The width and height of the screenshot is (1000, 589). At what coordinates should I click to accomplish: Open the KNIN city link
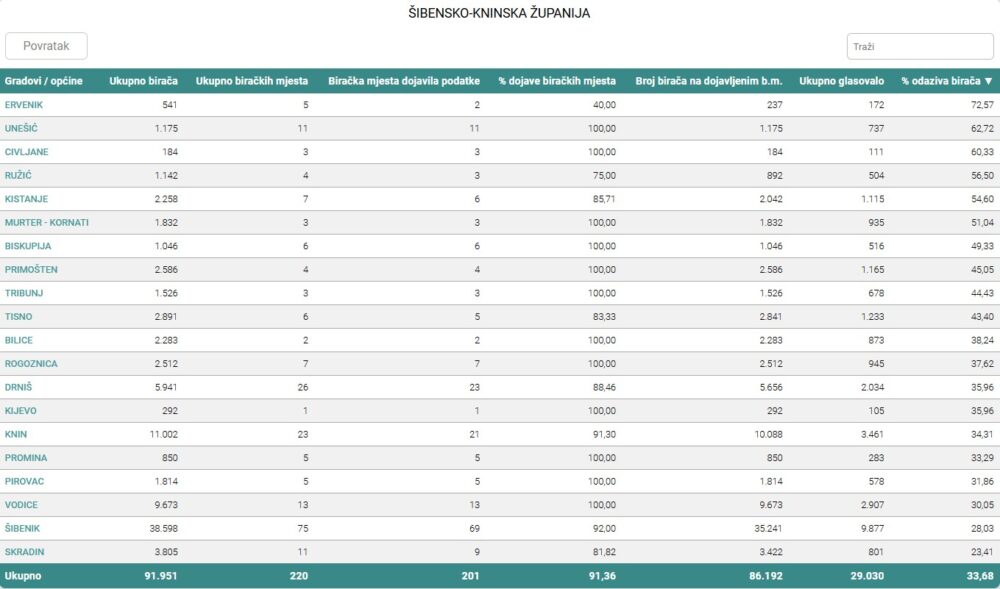16,434
